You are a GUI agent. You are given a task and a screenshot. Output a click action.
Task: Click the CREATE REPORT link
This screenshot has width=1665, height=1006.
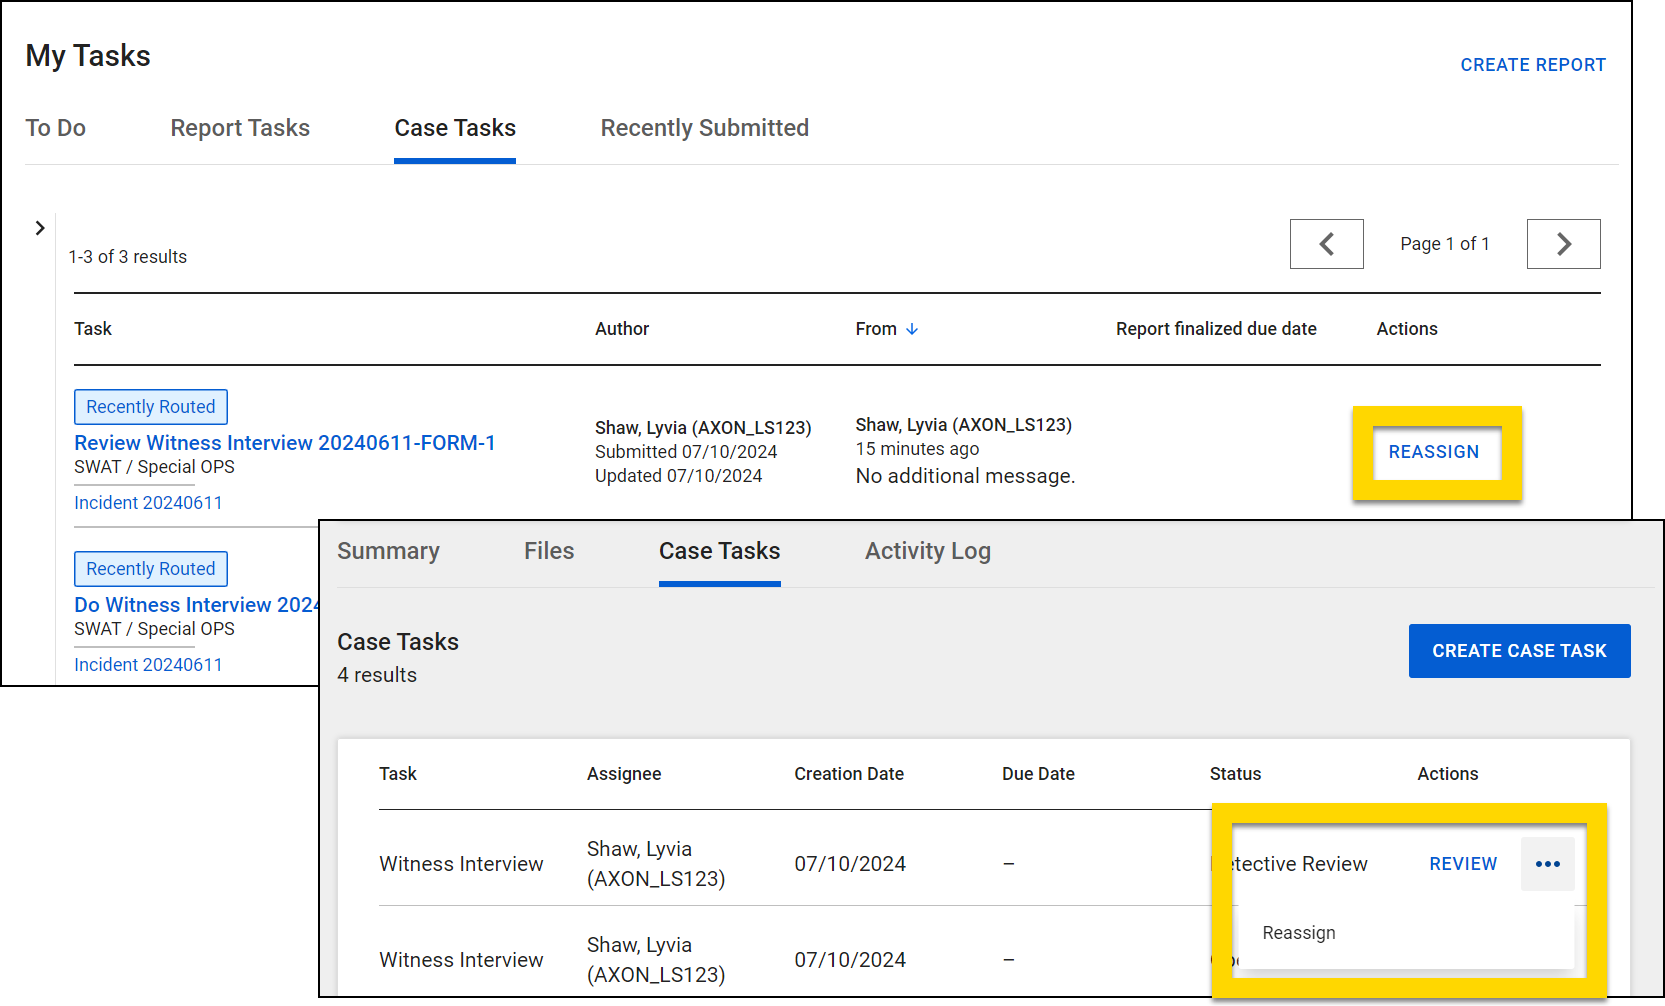(x=1533, y=64)
